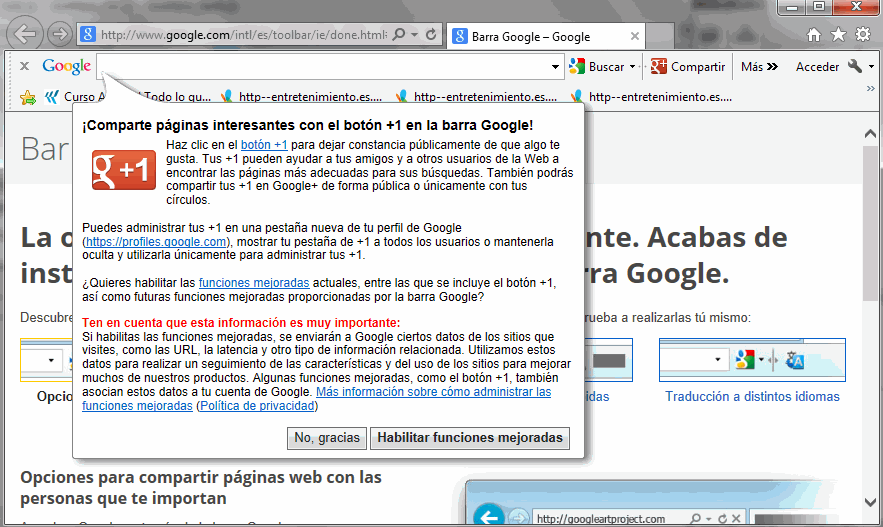Open the first http--entretenimiento.es bookmark
The image size is (883, 527).
(302, 97)
